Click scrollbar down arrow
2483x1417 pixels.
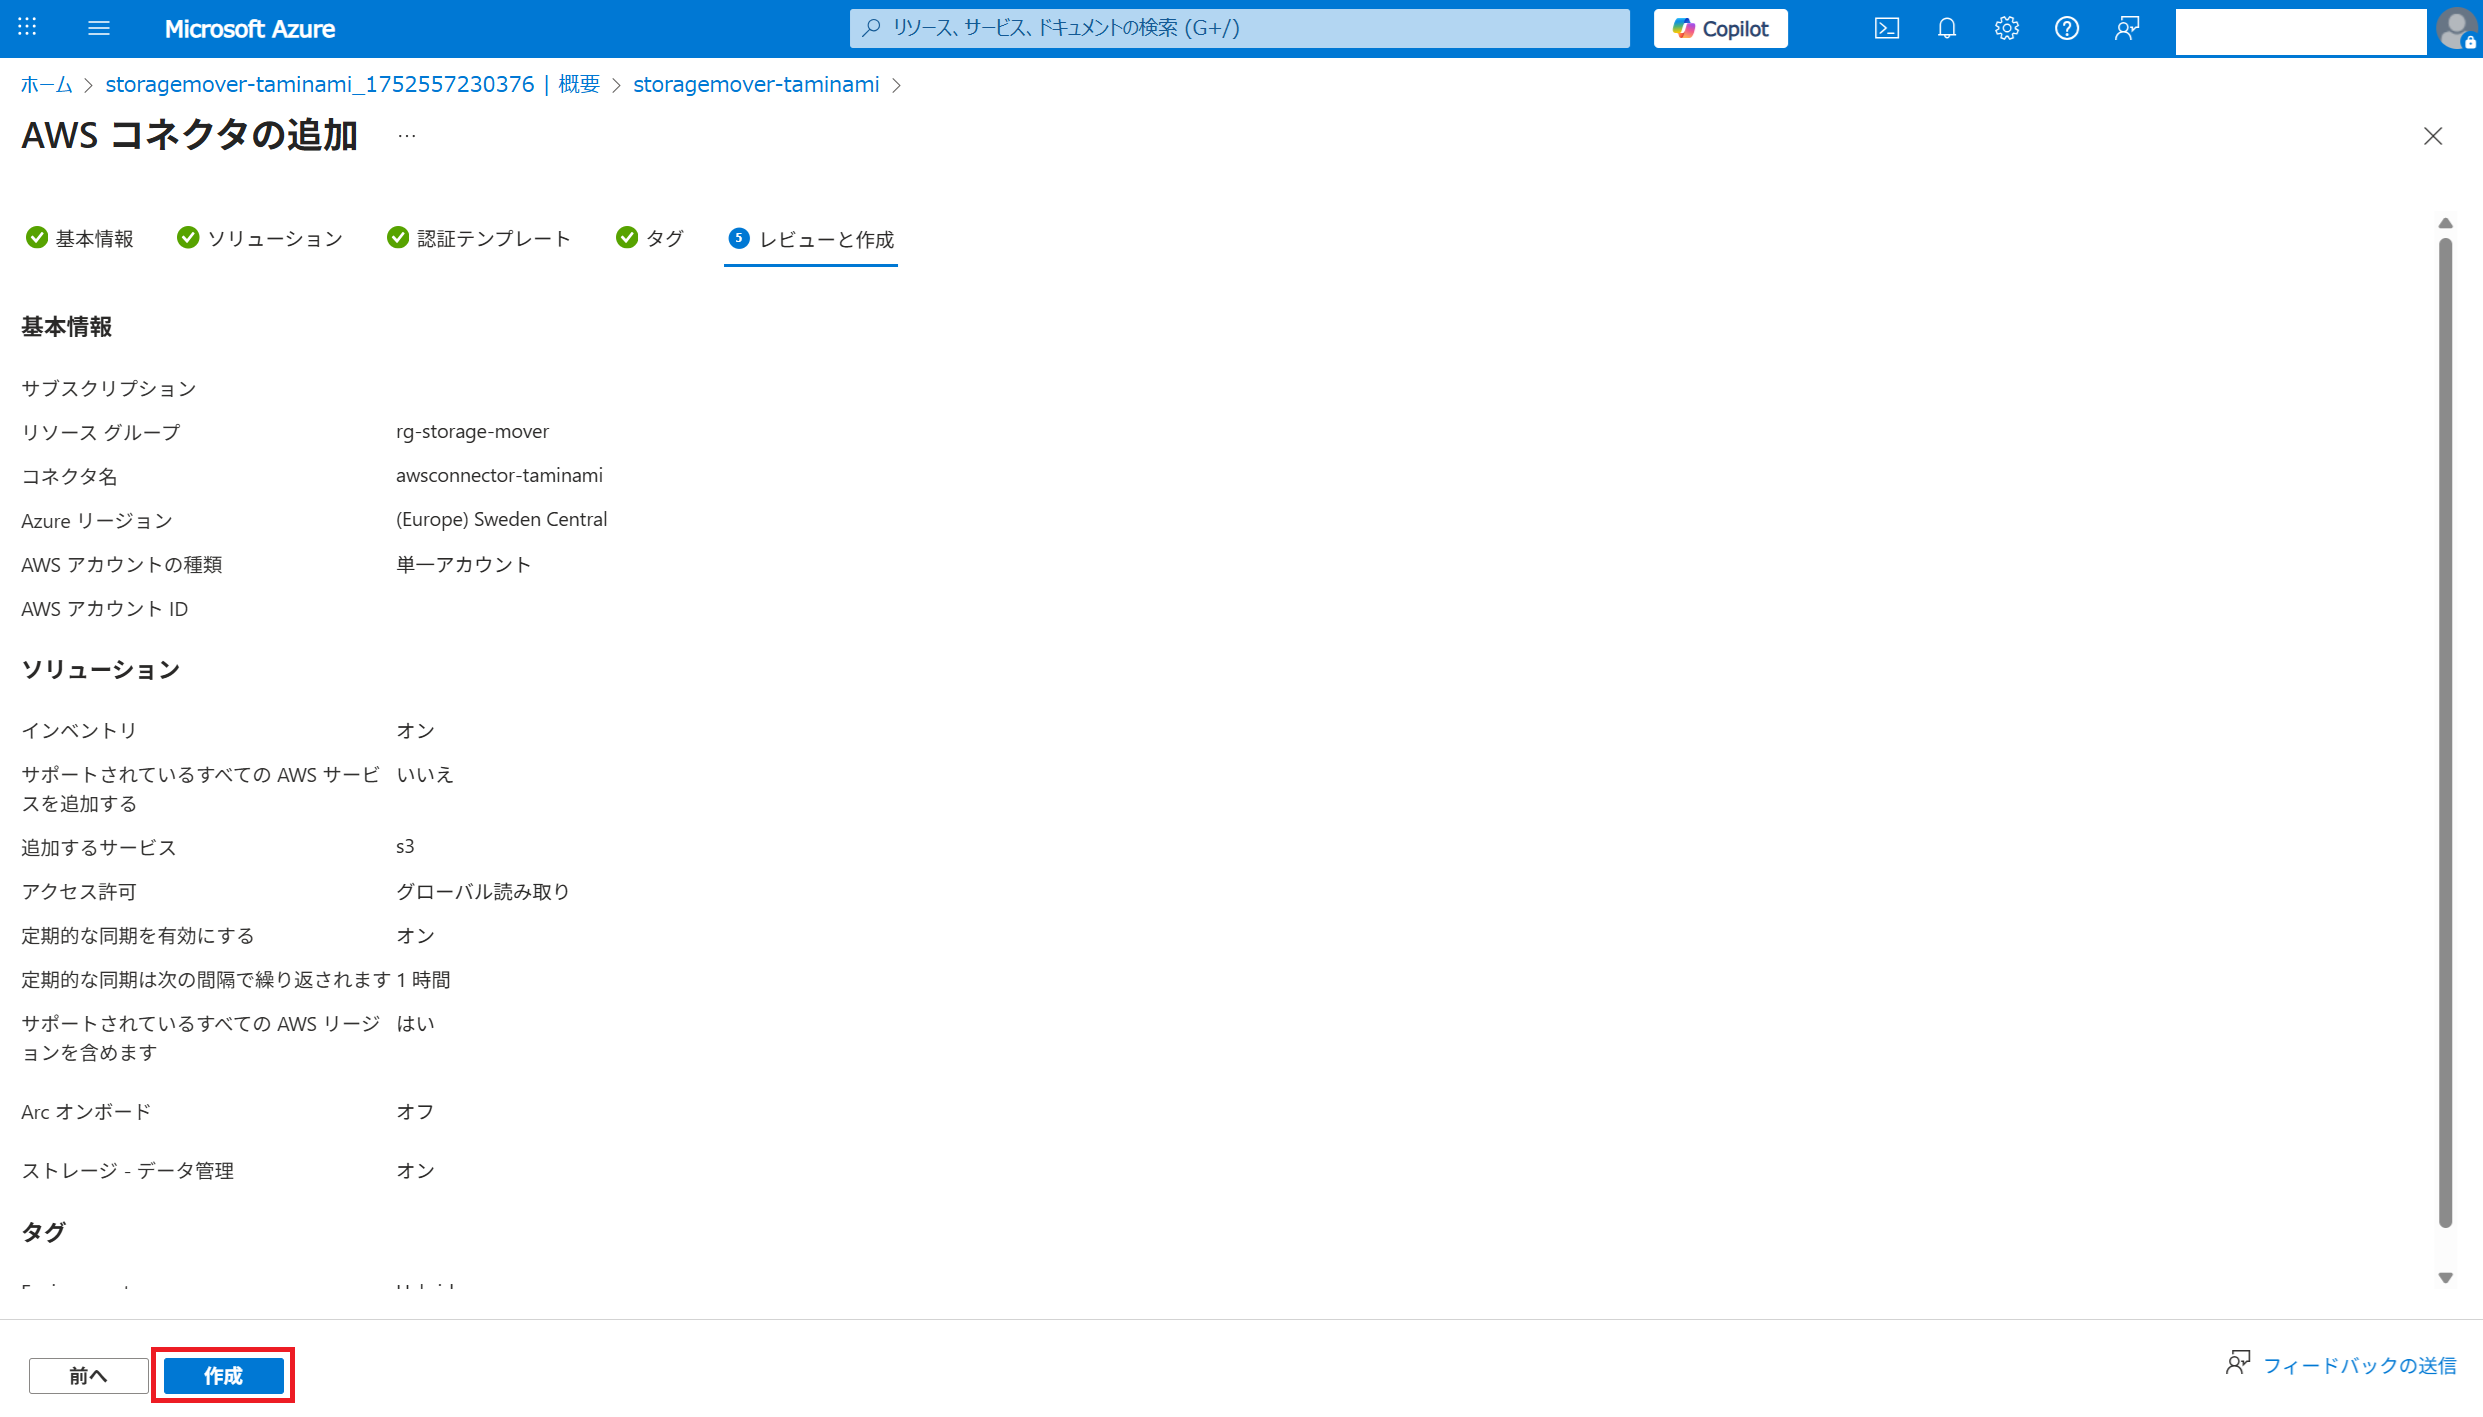[x=2446, y=1277]
